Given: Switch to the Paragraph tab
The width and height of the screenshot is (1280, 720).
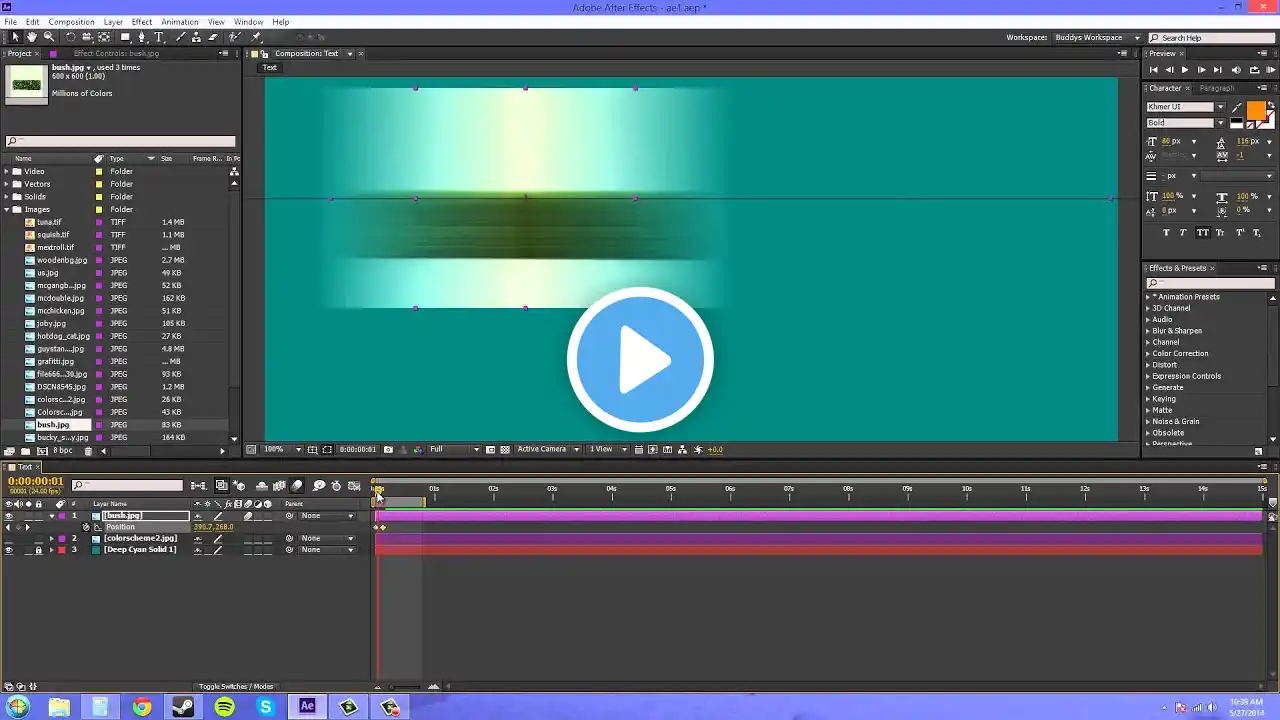Looking at the screenshot, I should coord(1217,88).
